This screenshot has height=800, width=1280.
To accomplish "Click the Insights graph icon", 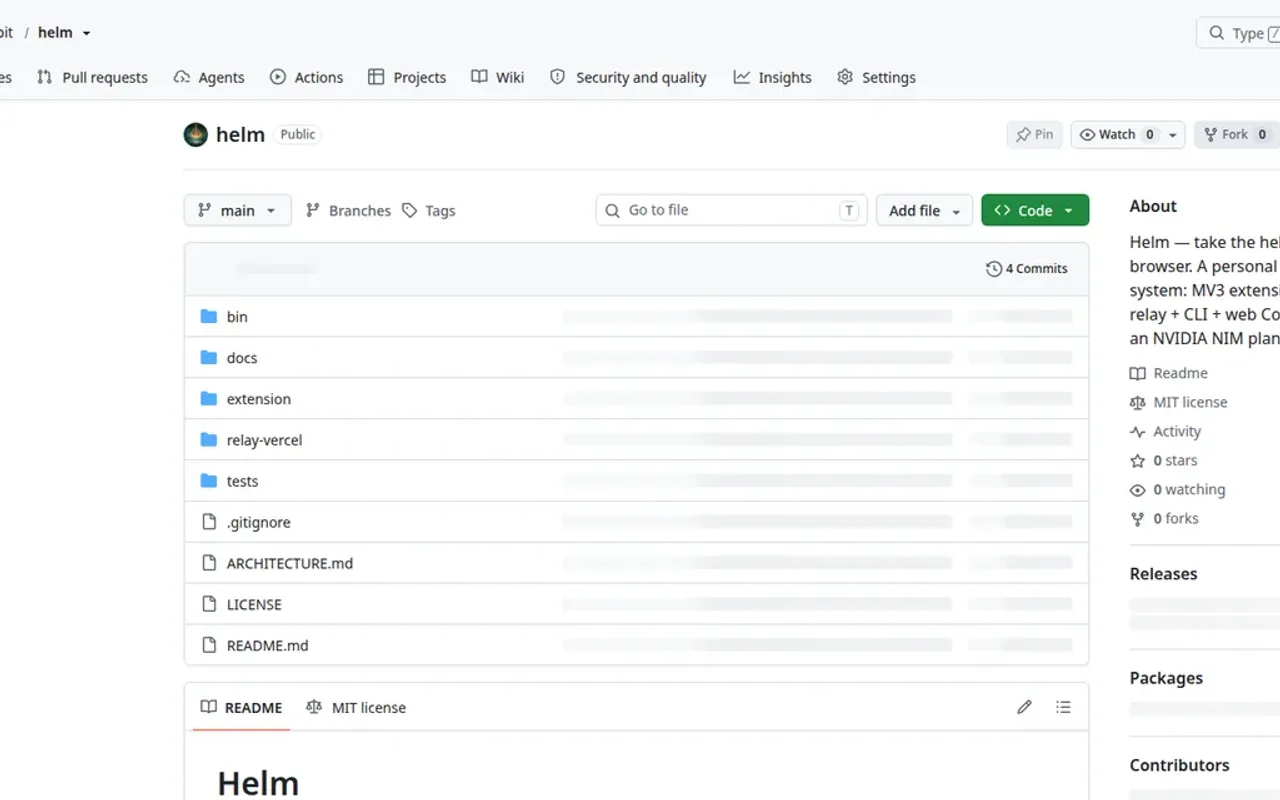I will click(x=741, y=77).
